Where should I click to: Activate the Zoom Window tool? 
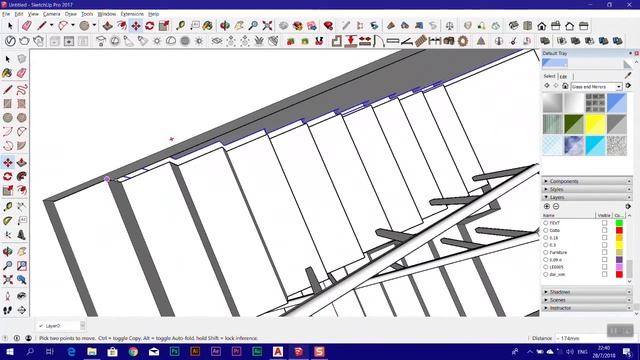22,266
